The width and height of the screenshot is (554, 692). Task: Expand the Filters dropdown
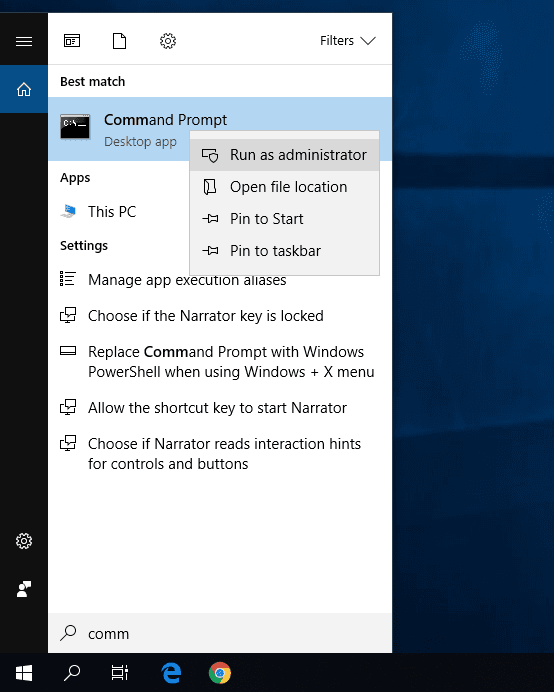[x=348, y=41]
